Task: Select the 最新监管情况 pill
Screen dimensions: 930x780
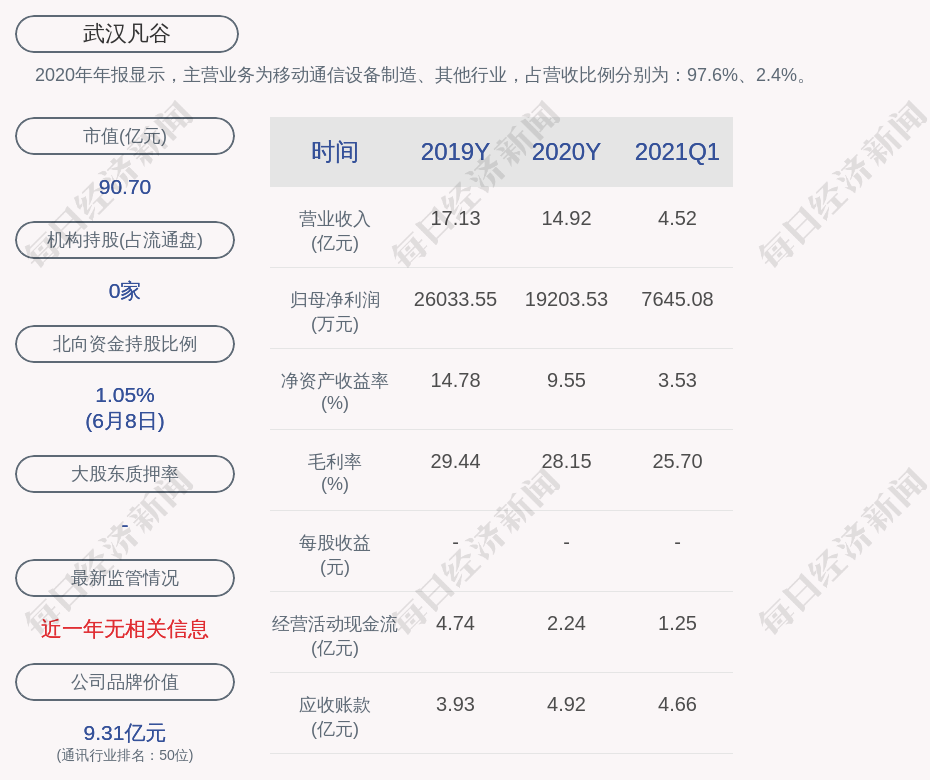Action: click(x=125, y=578)
